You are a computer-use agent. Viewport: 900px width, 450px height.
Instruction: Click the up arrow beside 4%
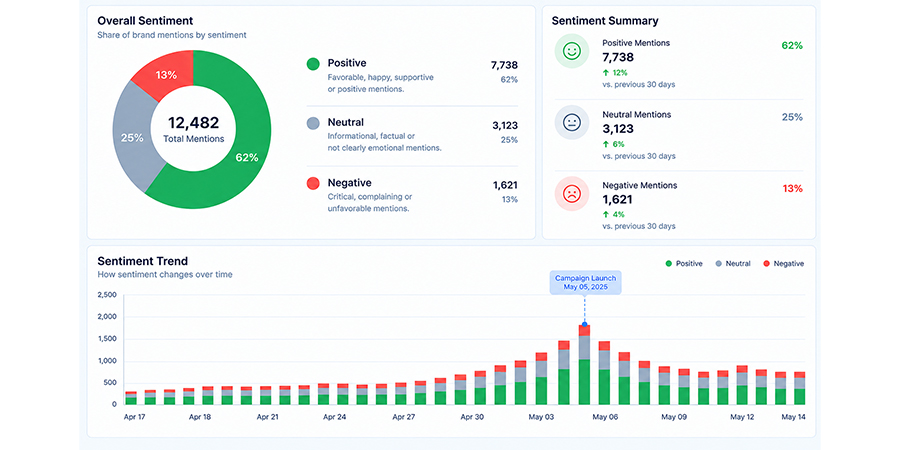click(x=606, y=214)
